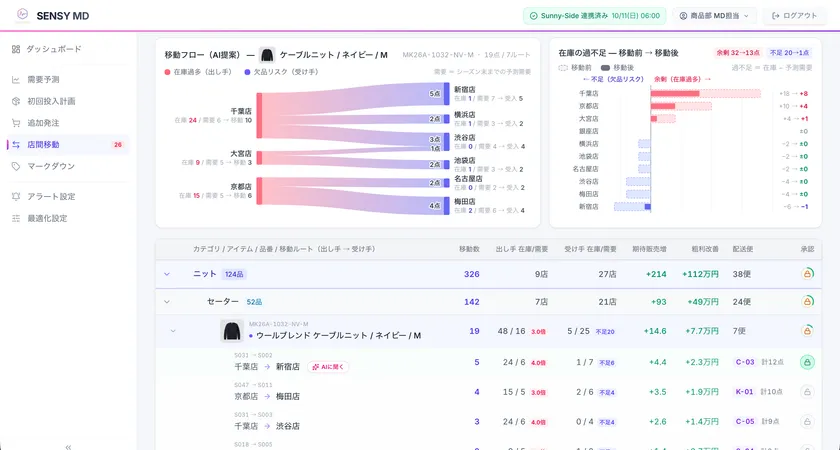
Task: Open アラート設定 from the sidebar
Action: (x=68, y=197)
